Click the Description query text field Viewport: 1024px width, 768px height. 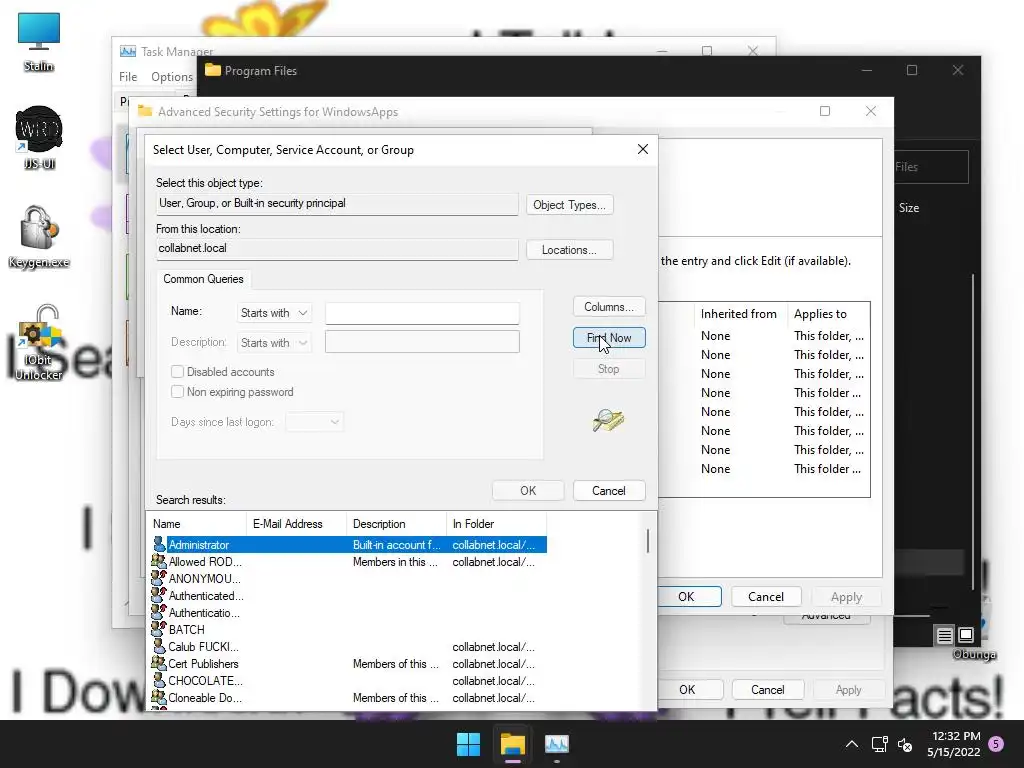click(x=423, y=342)
